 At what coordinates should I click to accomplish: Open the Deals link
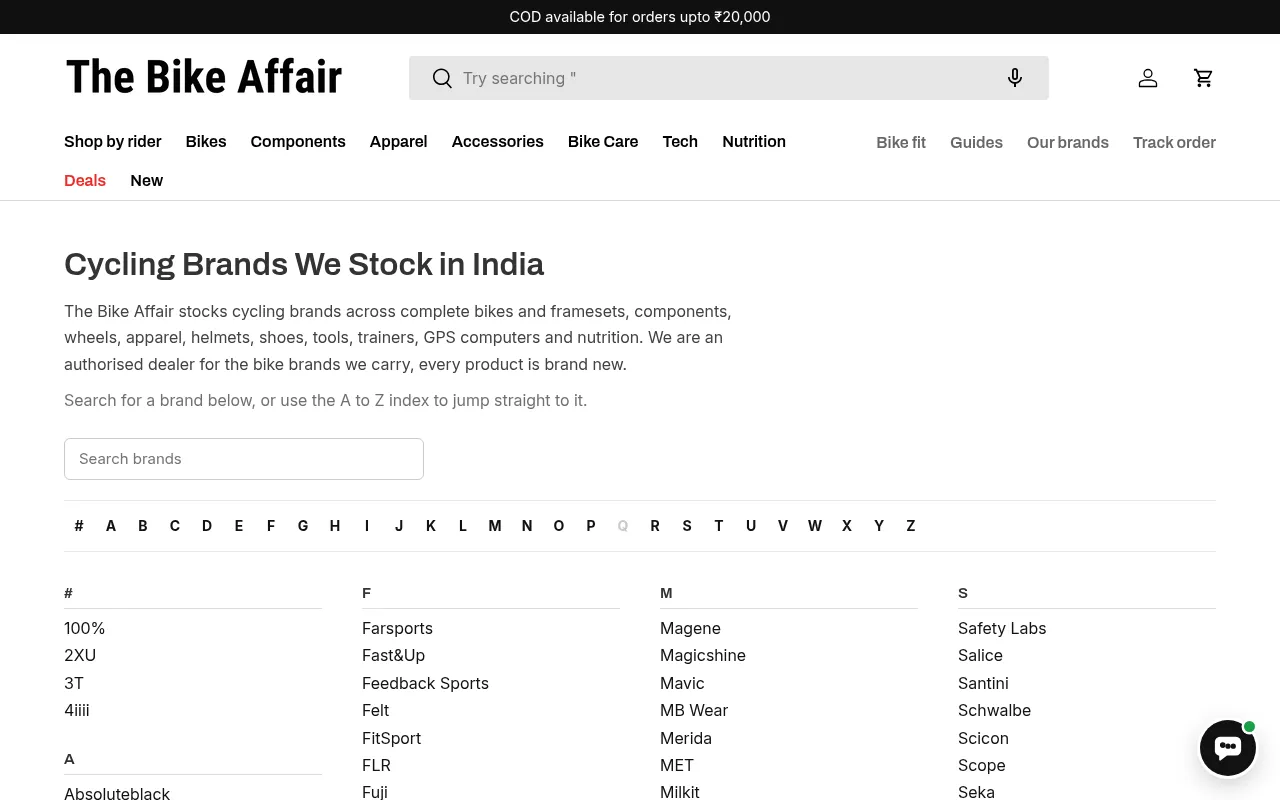(x=85, y=181)
